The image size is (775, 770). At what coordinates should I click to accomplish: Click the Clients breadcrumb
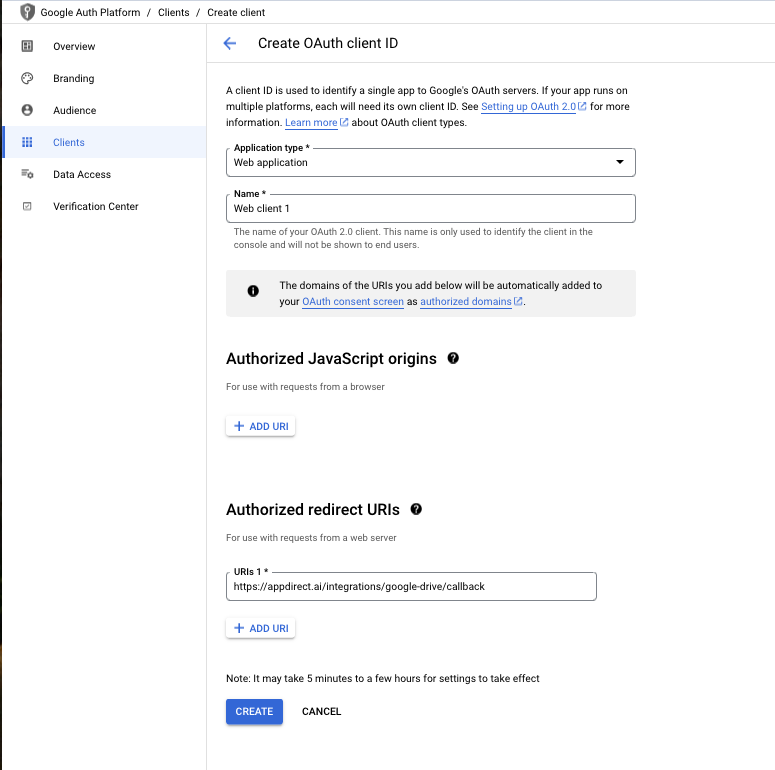coord(173,12)
